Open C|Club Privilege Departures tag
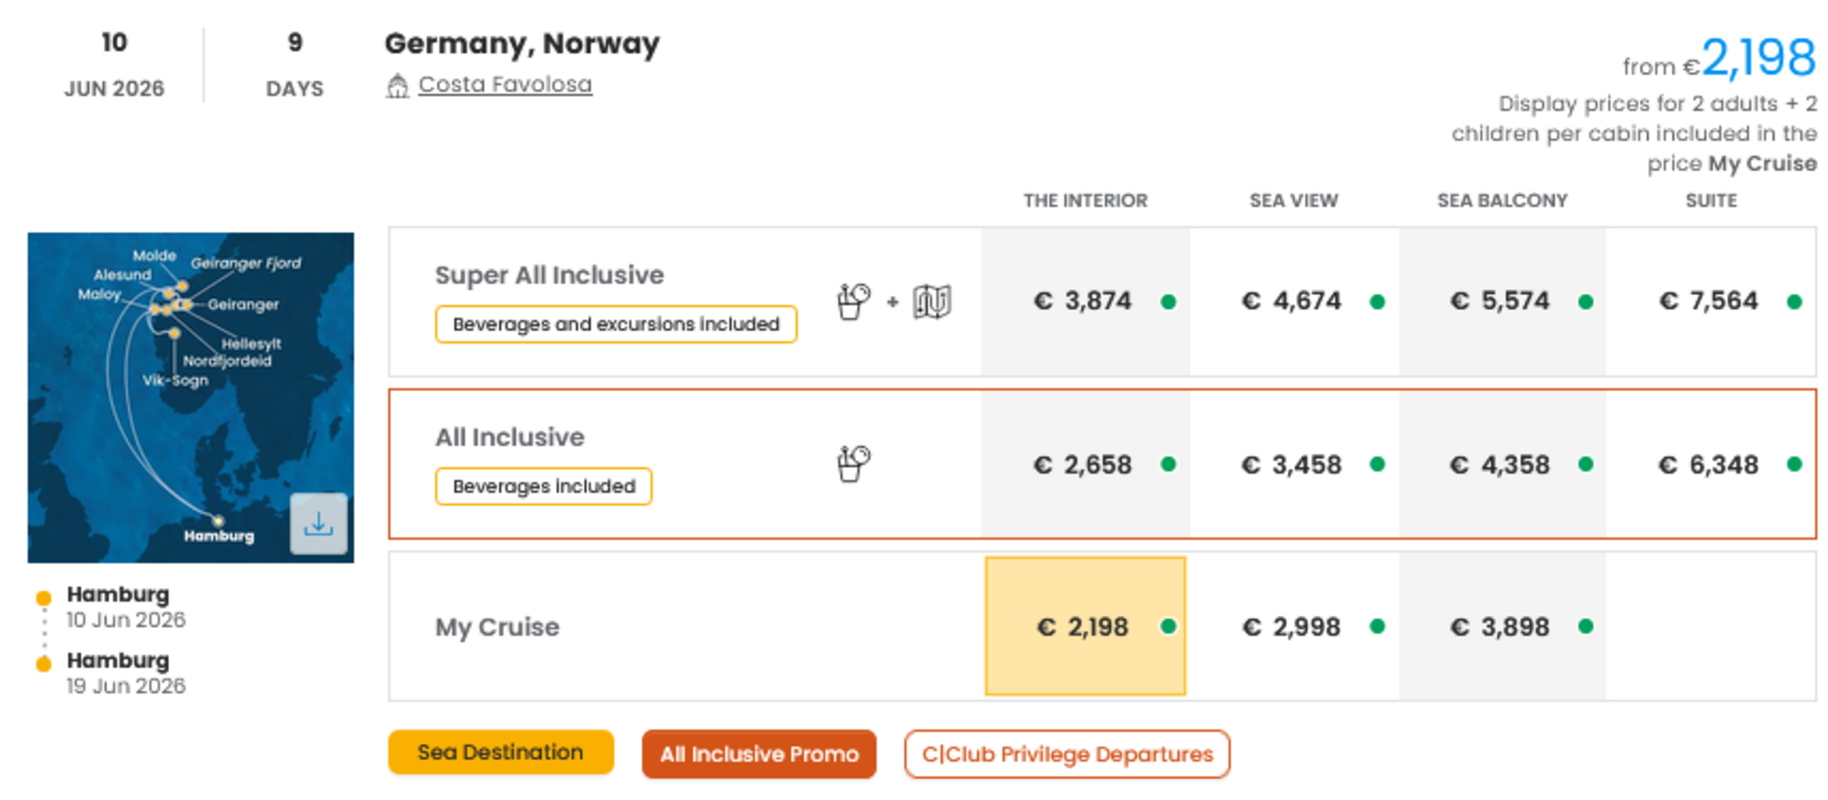Screen dimensions: 1828x800 pos(1067,754)
